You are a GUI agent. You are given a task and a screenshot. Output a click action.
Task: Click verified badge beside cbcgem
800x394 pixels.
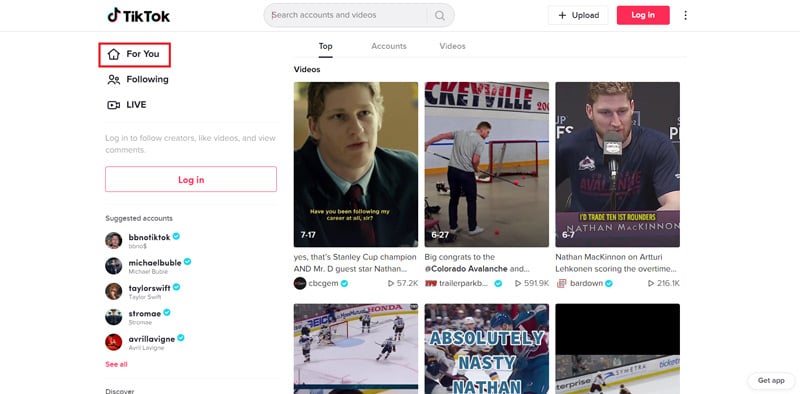coord(344,283)
